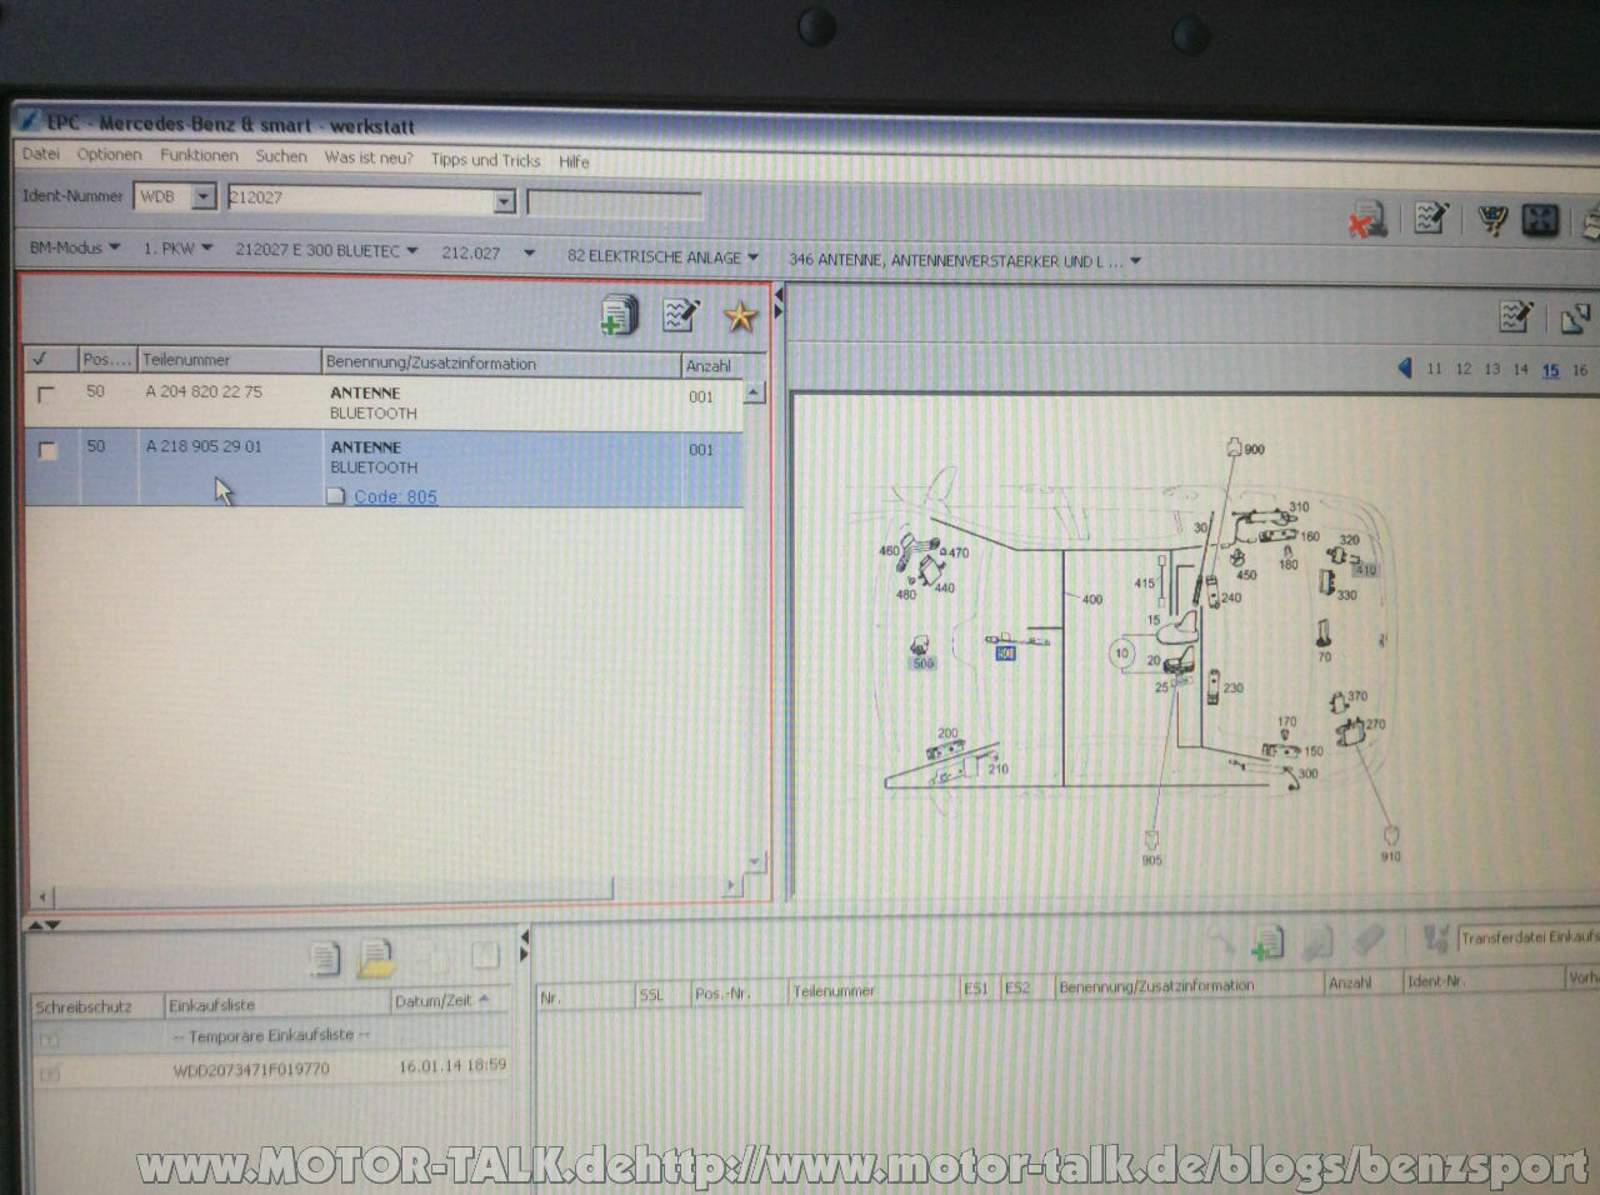1600x1195 pixels.
Task: Click the add-to-shopping-list icon above parts table
Action: (x=619, y=315)
